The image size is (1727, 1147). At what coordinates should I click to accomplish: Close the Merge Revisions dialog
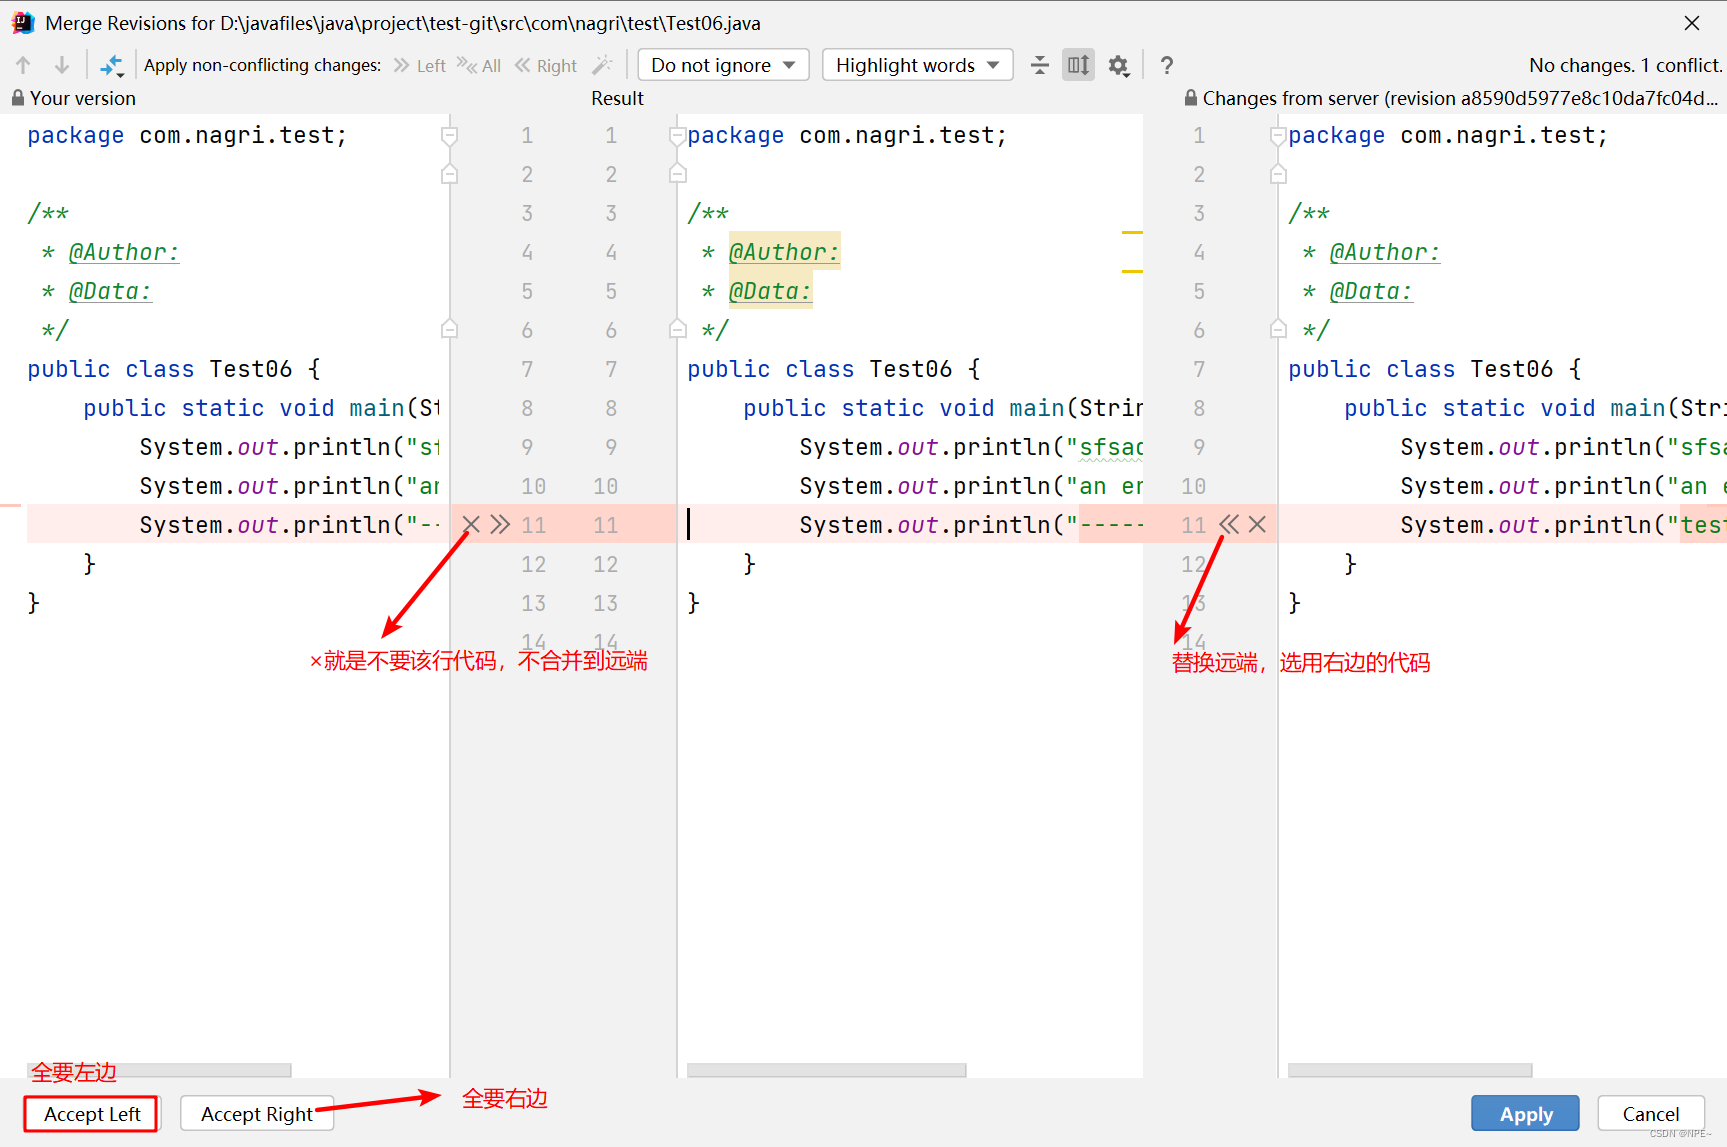click(1692, 22)
